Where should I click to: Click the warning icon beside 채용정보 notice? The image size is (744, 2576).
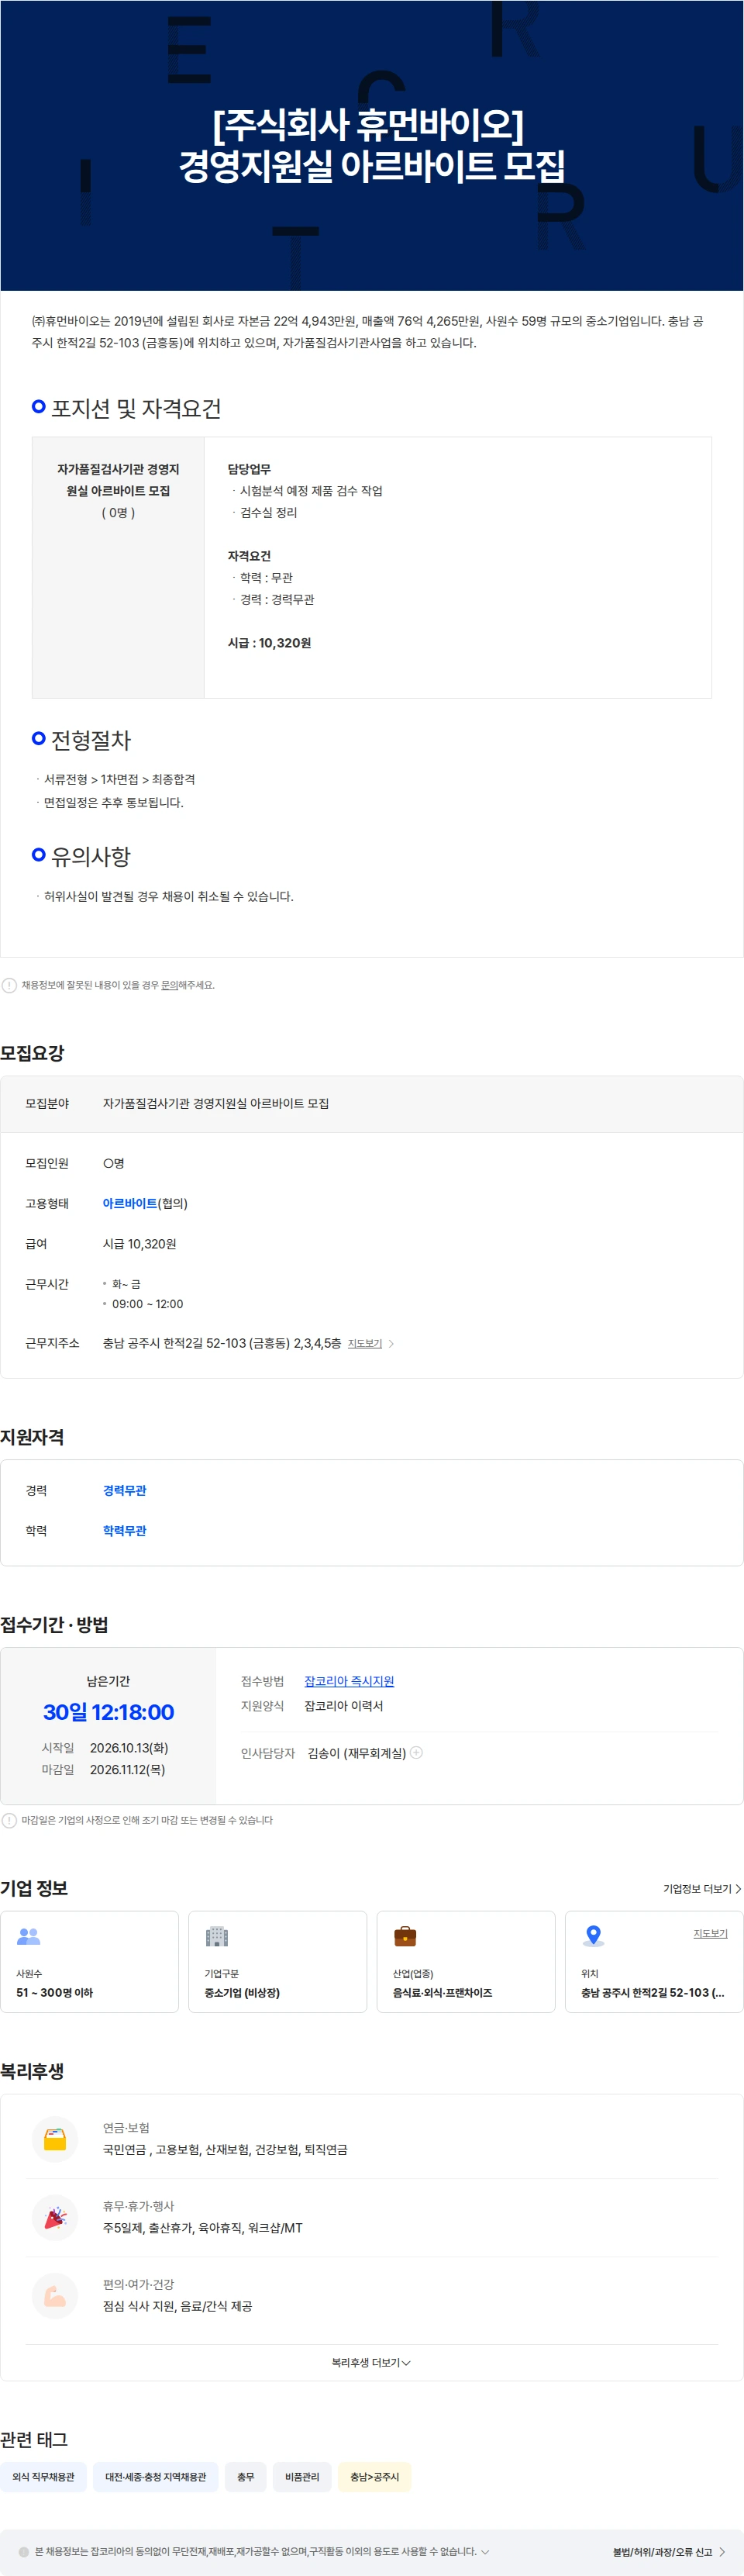tap(9, 985)
